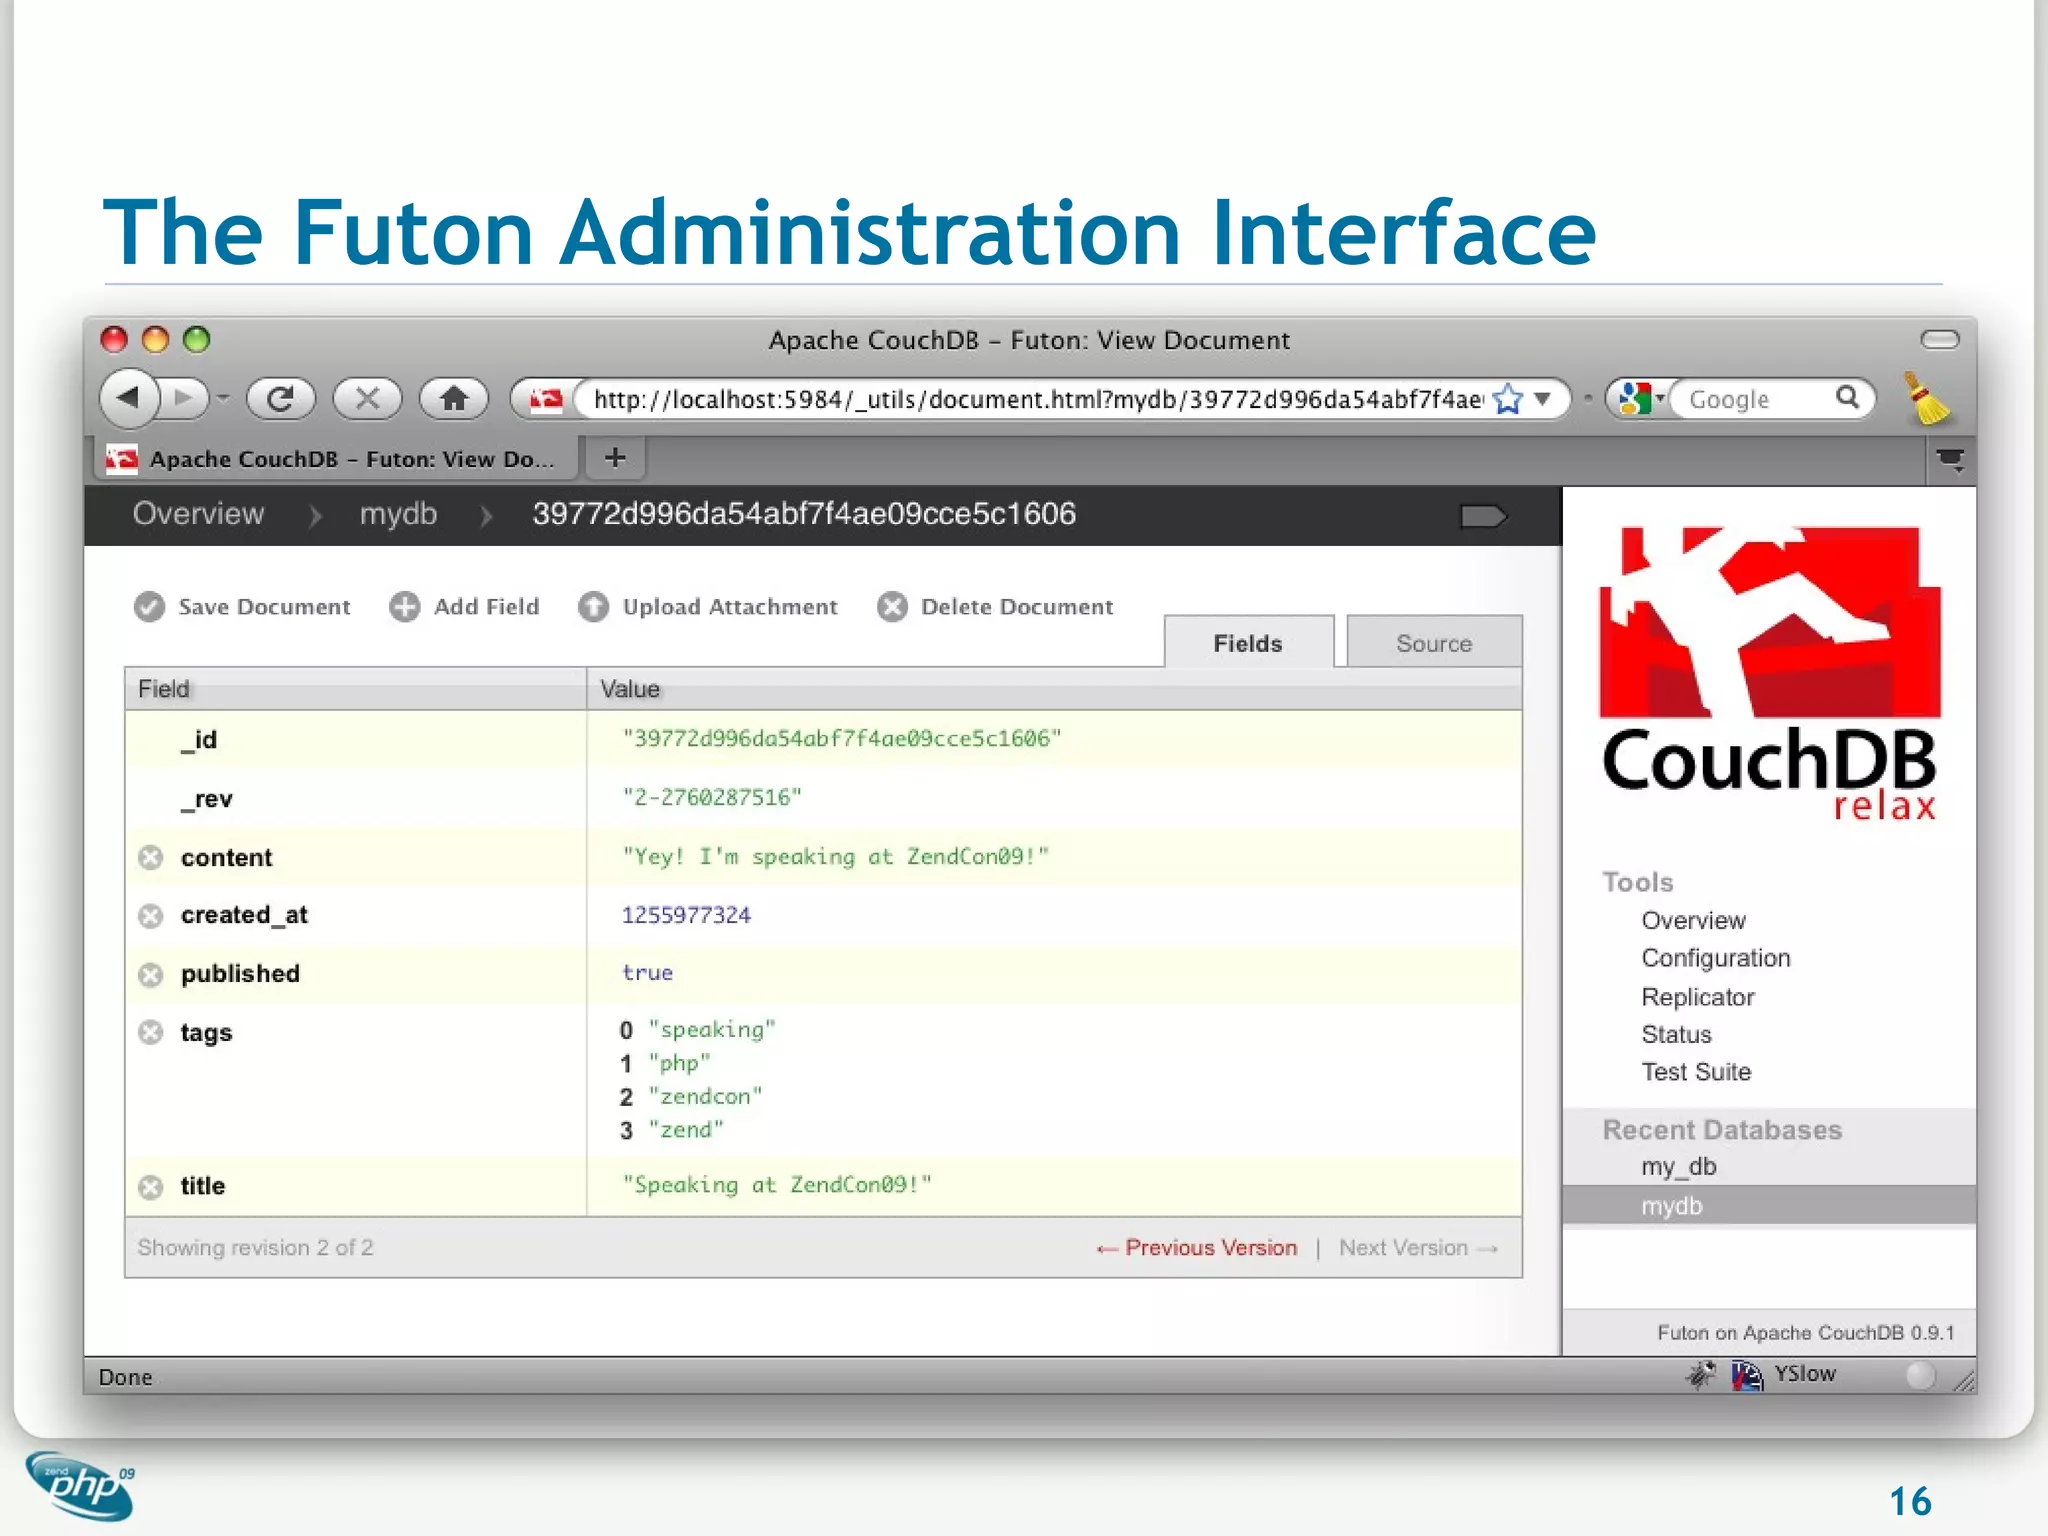Click the CouchDB site favicon in address bar

click(x=546, y=400)
